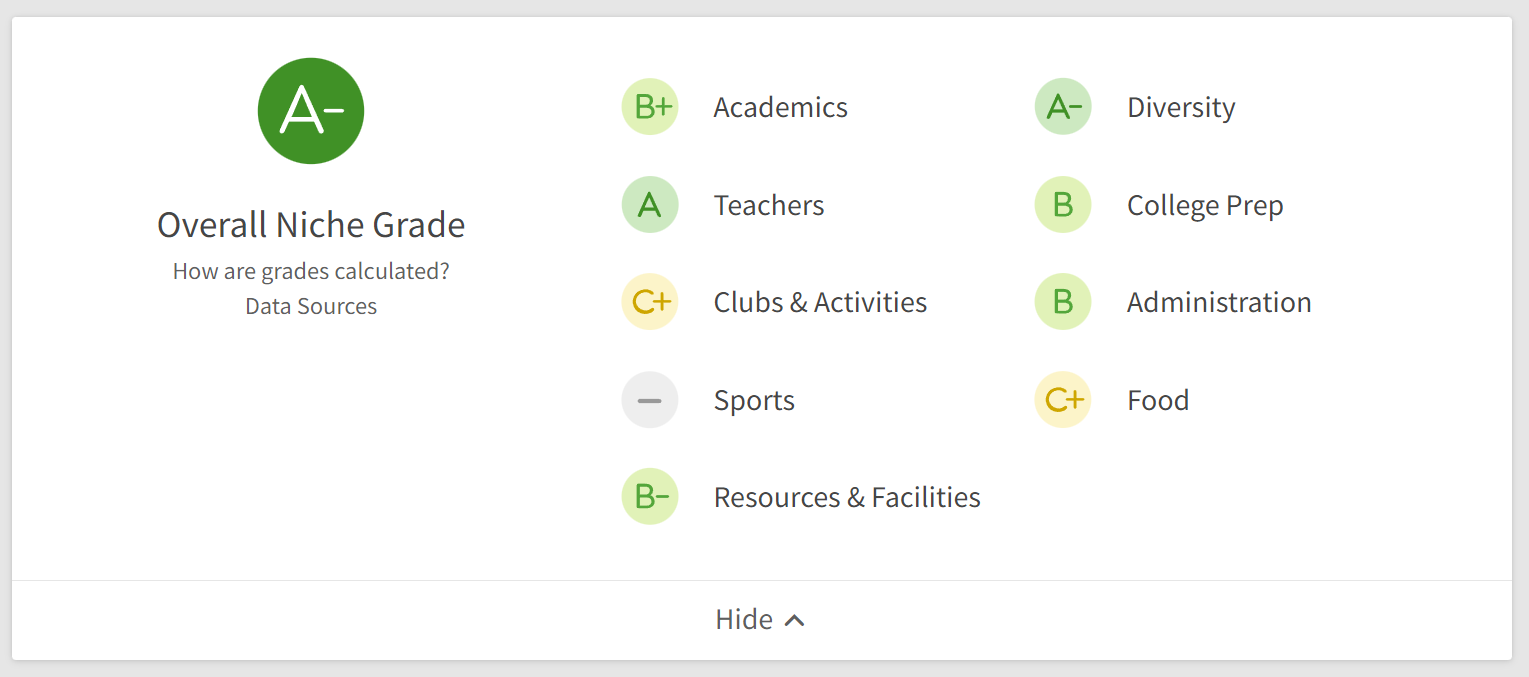
Task: Click the B+ Academics grade badge
Action: point(650,107)
